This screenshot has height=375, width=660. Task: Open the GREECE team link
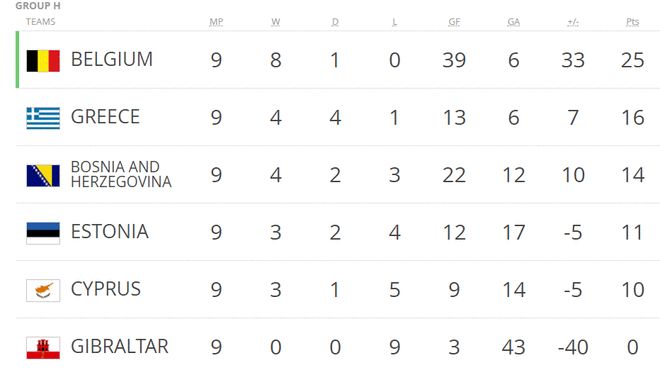105,117
